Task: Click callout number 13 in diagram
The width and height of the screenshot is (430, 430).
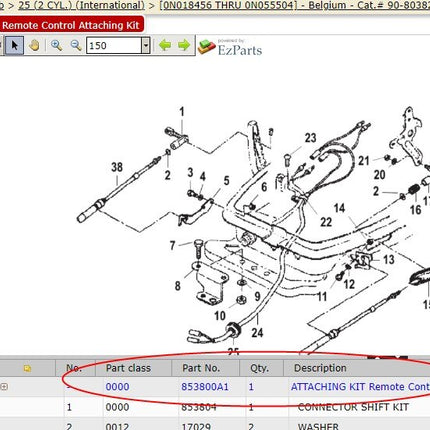Action: [x=389, y=259]
